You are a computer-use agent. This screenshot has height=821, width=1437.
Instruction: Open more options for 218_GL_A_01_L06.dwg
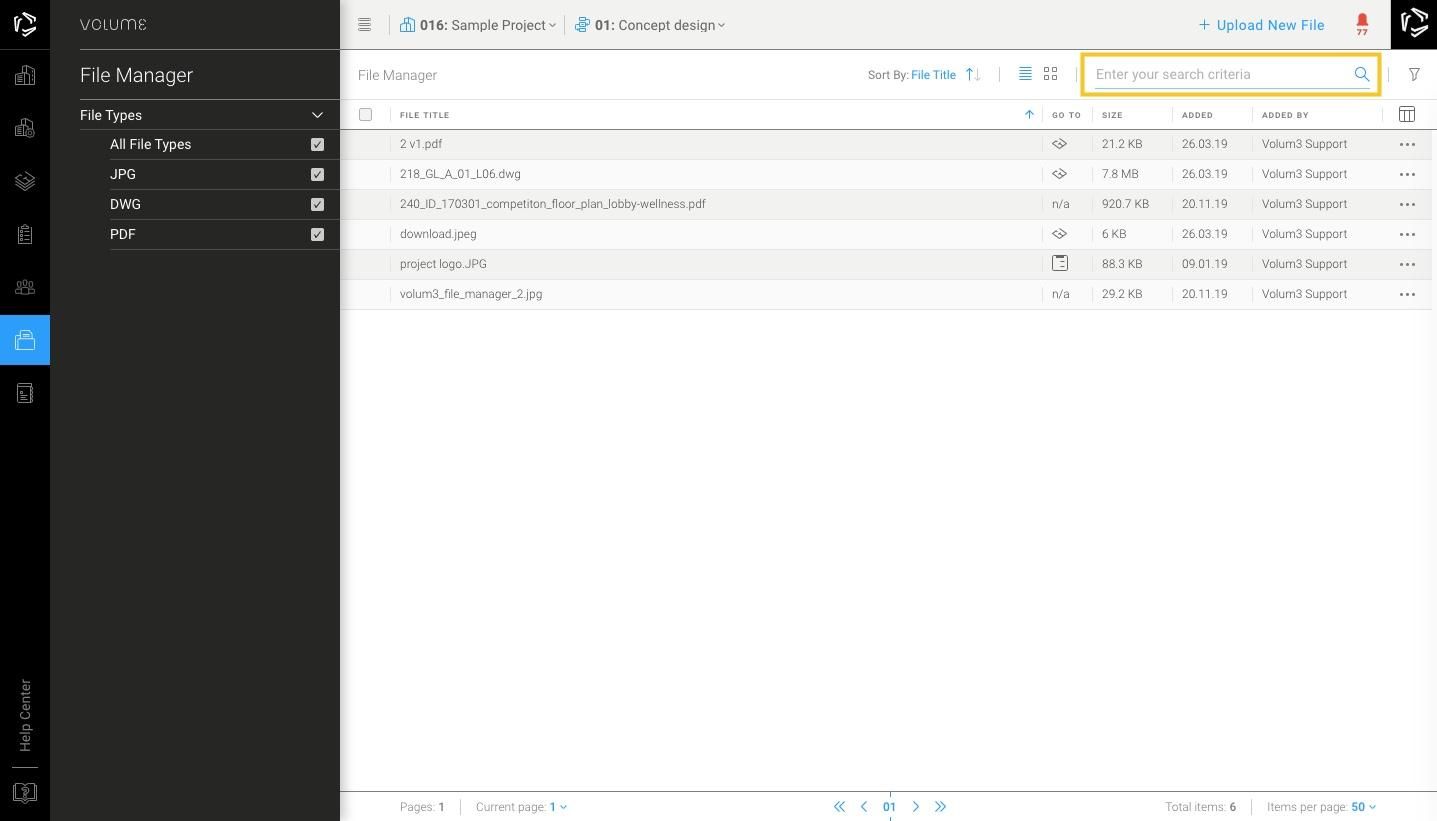1407,175
